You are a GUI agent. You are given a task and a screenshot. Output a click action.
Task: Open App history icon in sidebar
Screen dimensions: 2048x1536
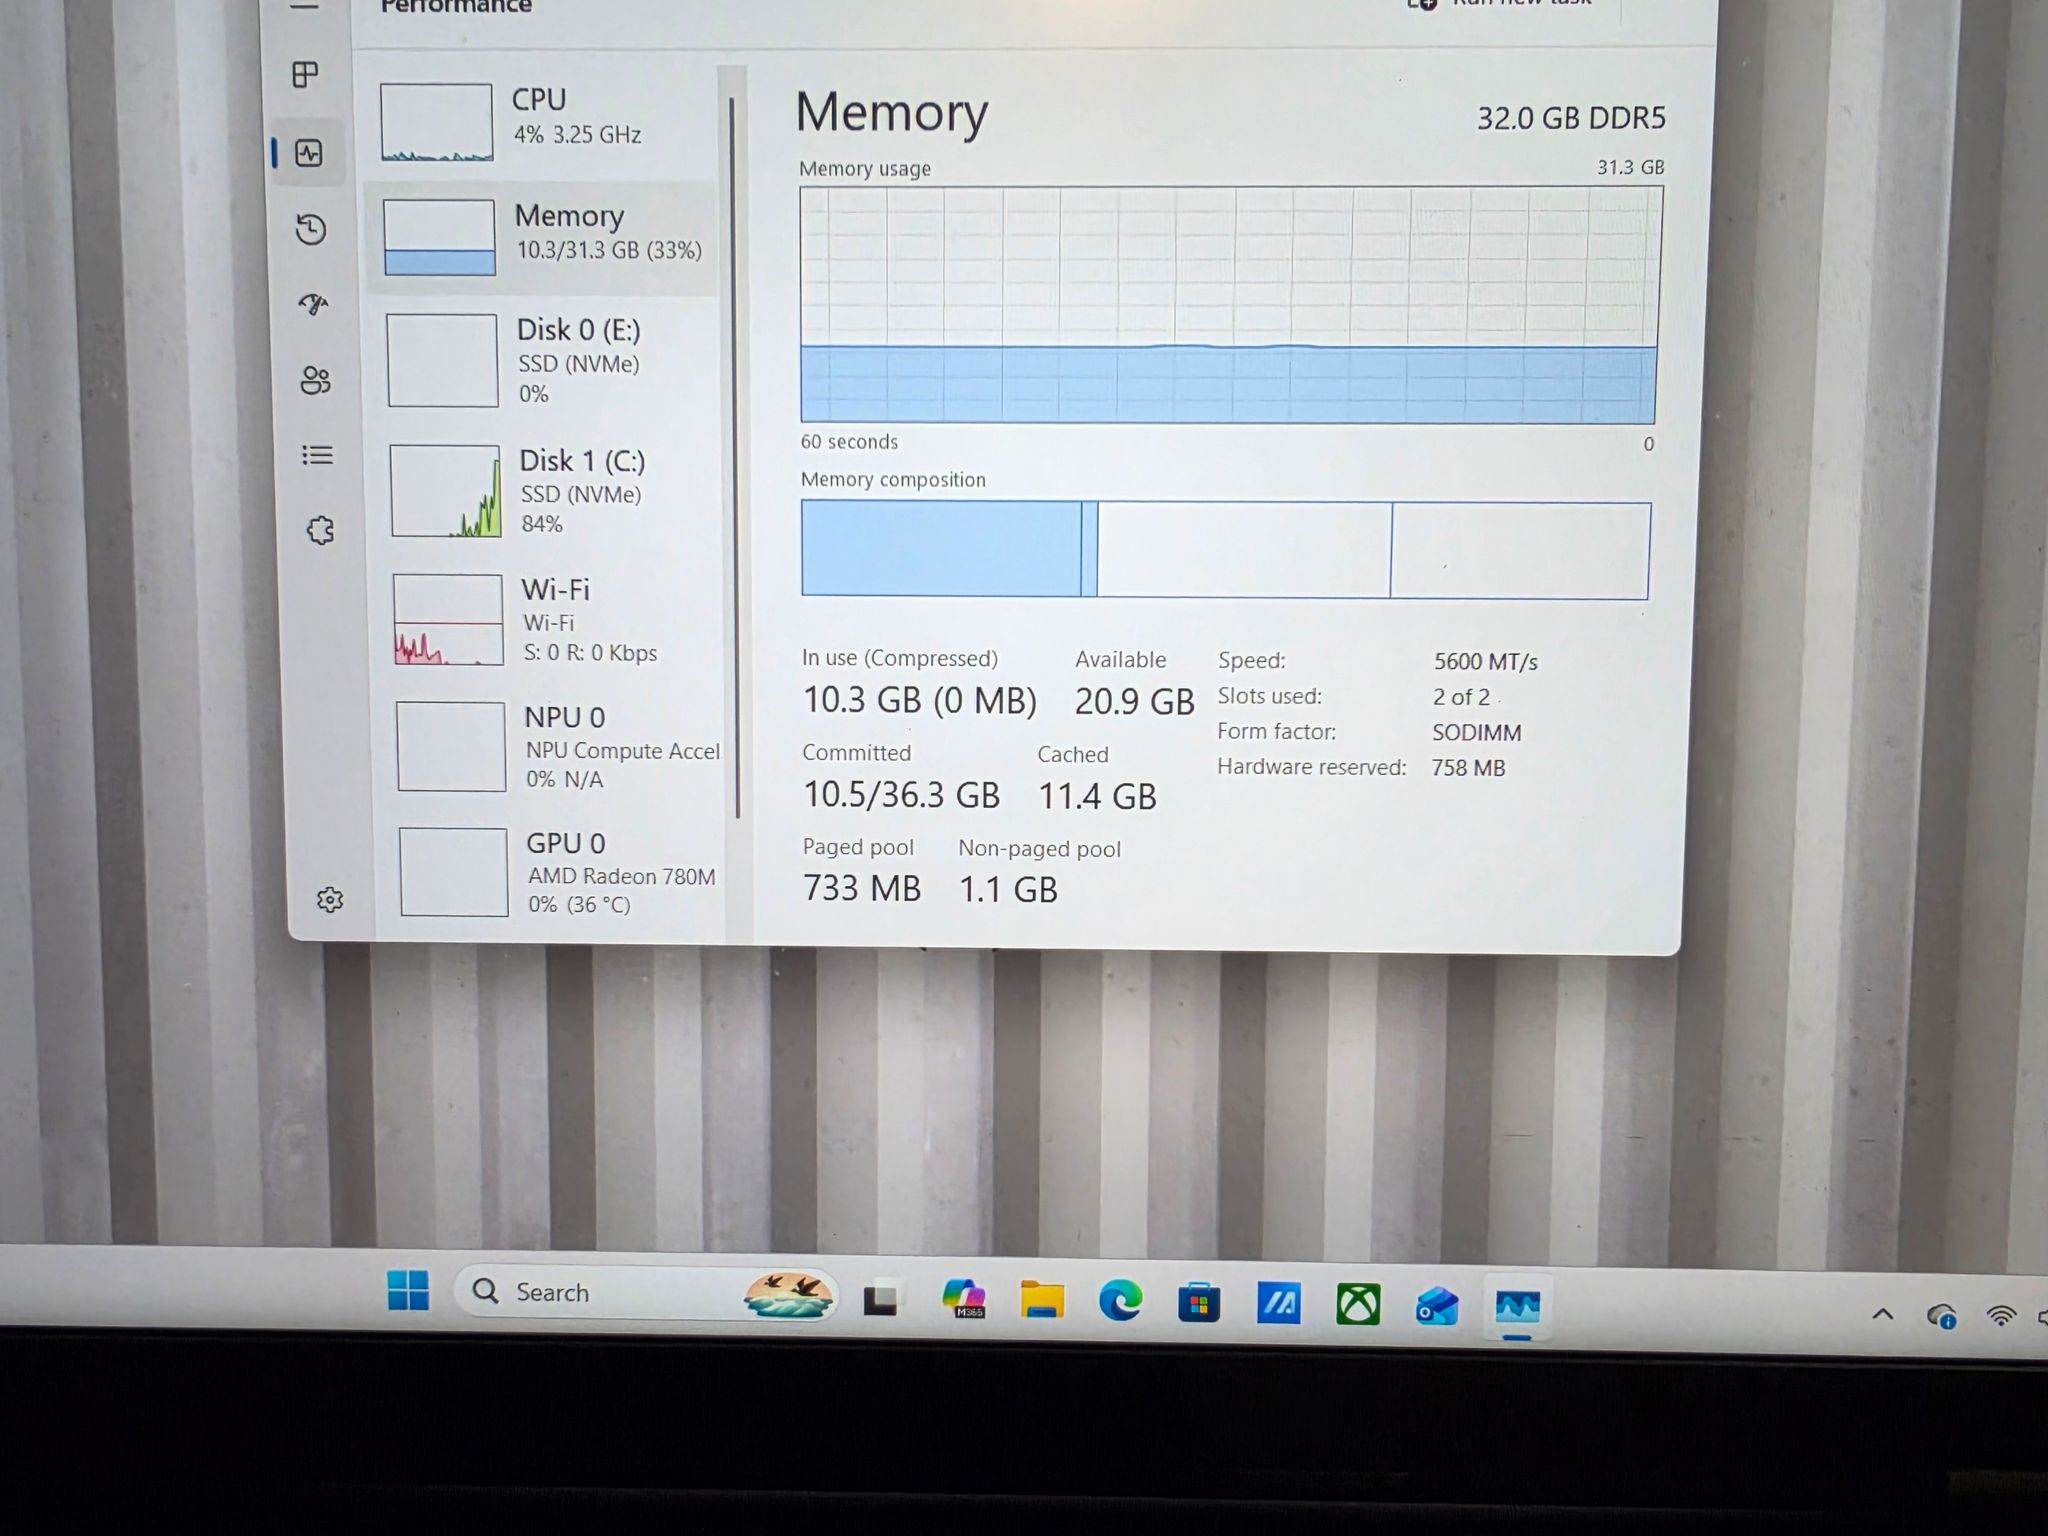point(311,229)
